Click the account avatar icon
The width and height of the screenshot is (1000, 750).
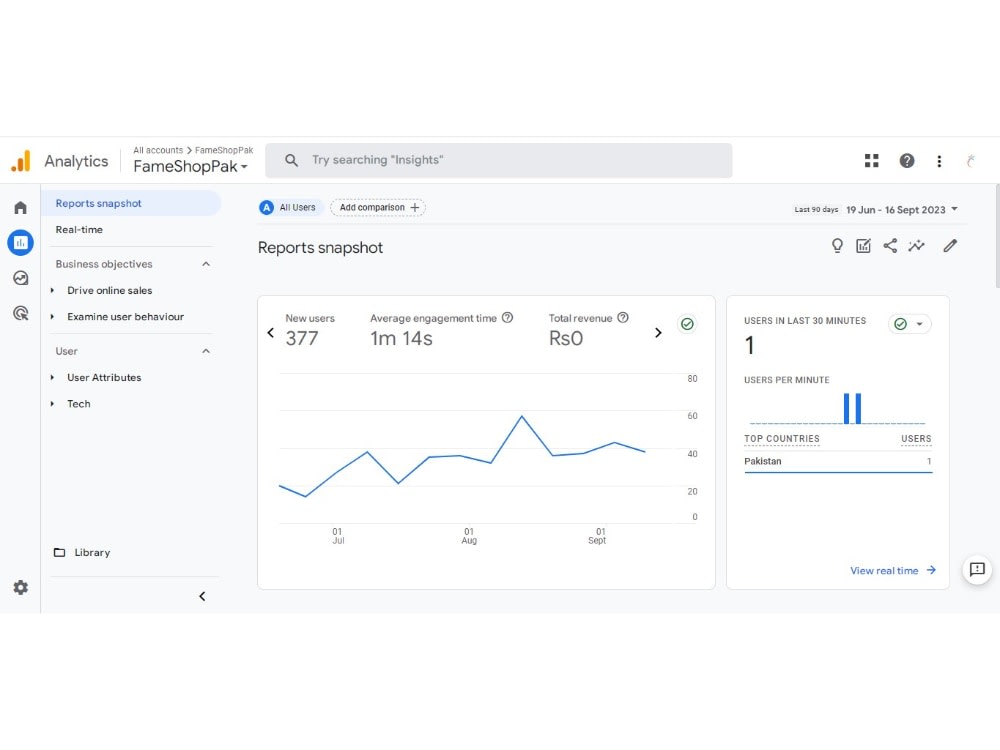click(x=971, y=161)
